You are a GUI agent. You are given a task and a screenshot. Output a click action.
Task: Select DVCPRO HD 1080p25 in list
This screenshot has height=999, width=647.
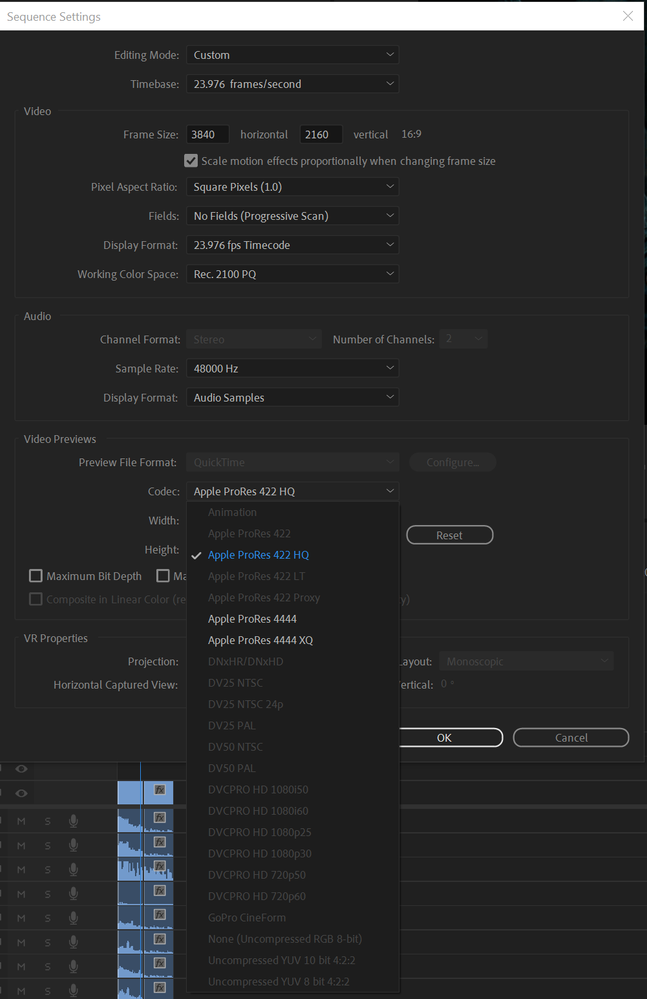point(293,832)
